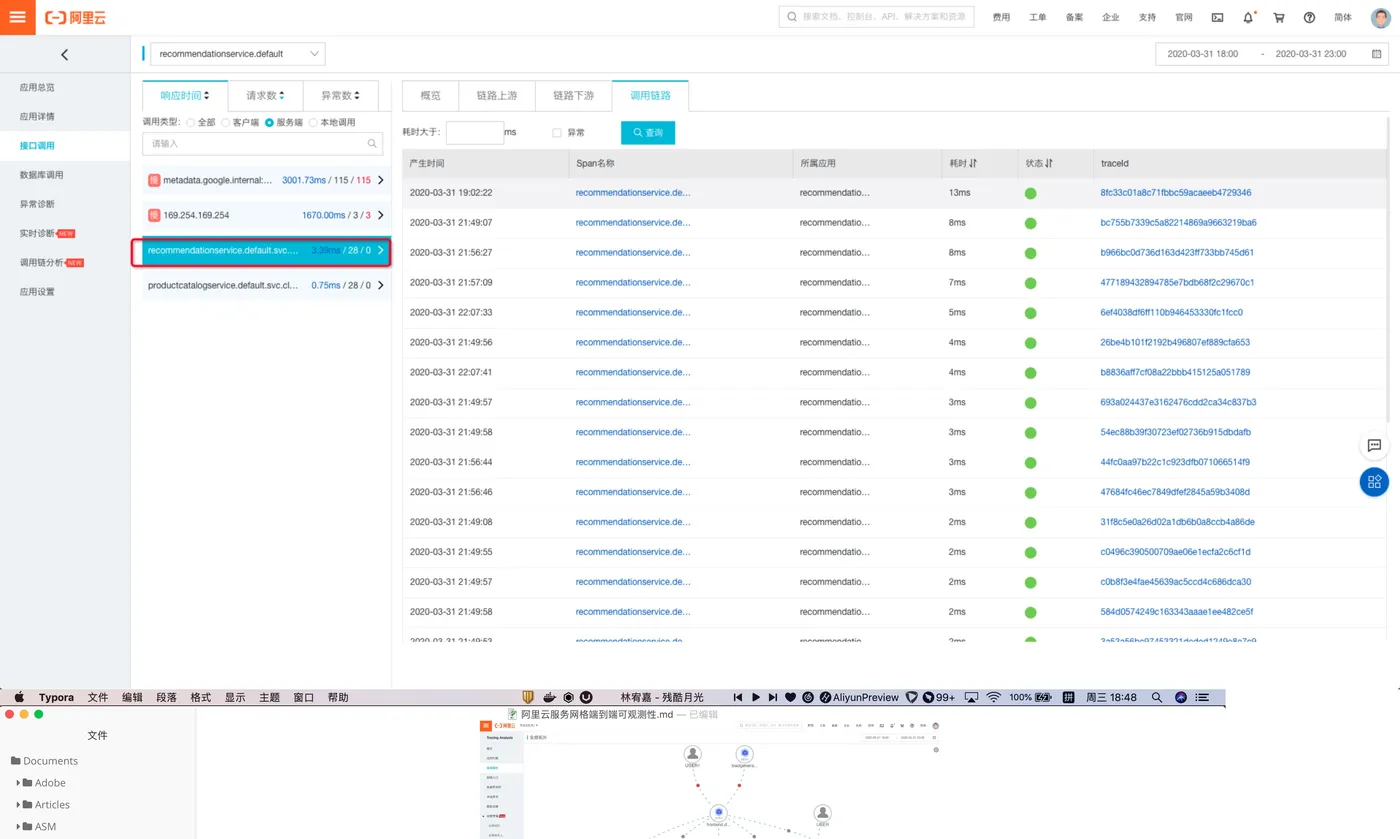Expand the productcatalogservice.default.svc row chevron
This screenshot has height=839, width=1400.
click(381, 285)
